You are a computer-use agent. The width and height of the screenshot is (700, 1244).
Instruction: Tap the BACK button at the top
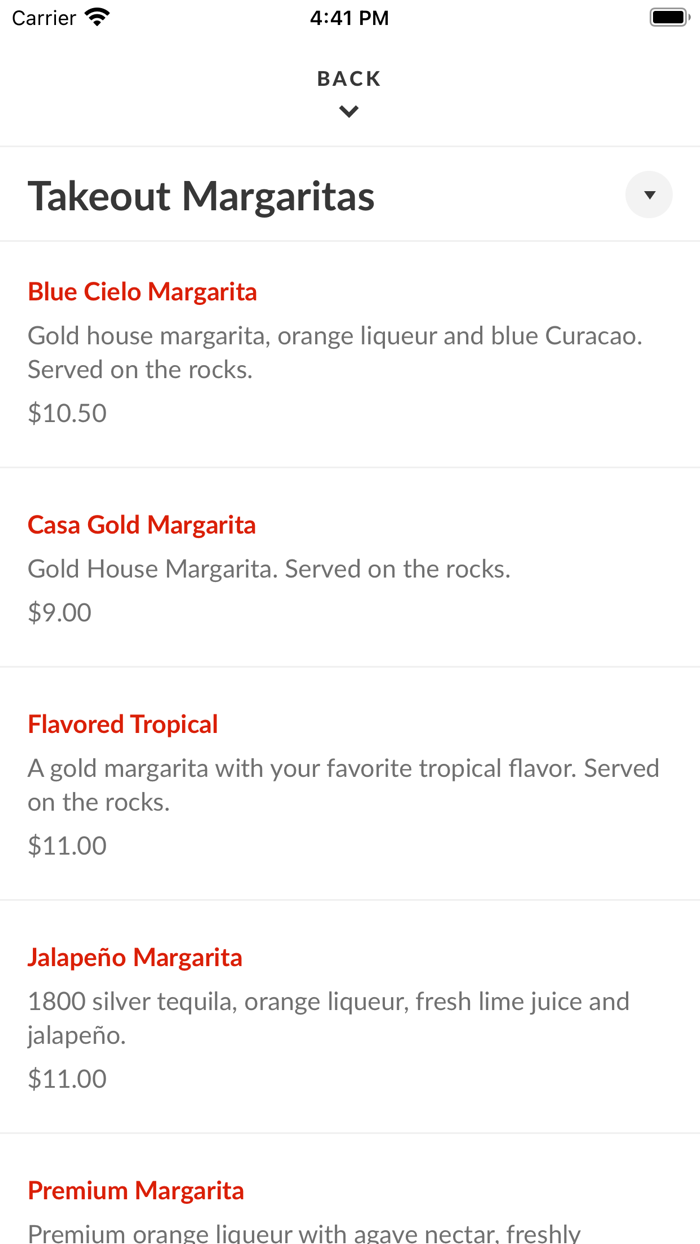348,77
